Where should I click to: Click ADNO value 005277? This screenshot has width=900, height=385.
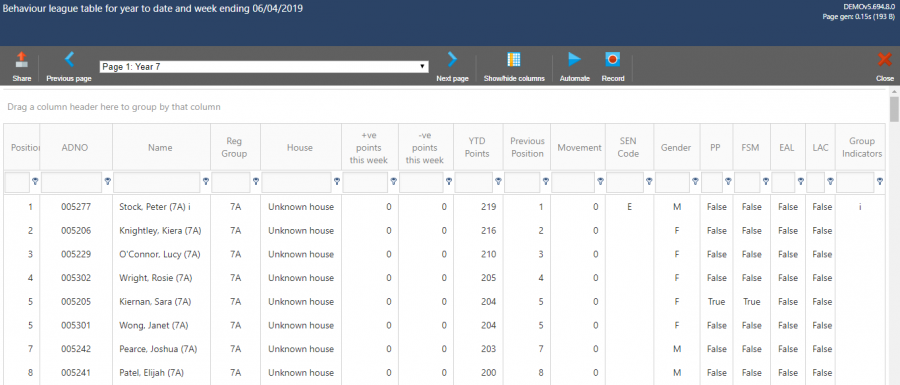click(76, 207)
